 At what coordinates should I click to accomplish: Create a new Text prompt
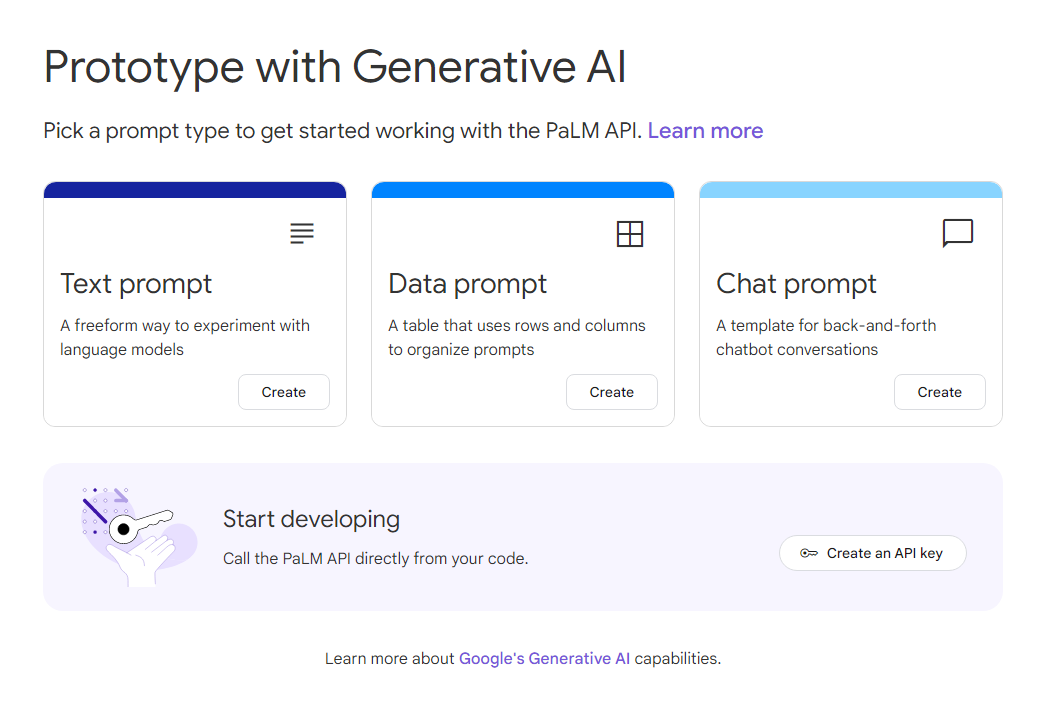pos(284,392)
